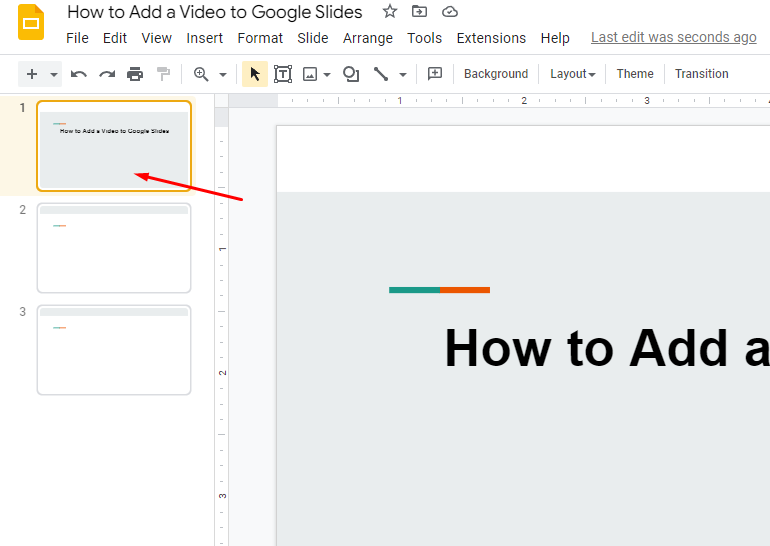
Task: Expand line type dropdown arrow
Action: [x=403, y=75]
